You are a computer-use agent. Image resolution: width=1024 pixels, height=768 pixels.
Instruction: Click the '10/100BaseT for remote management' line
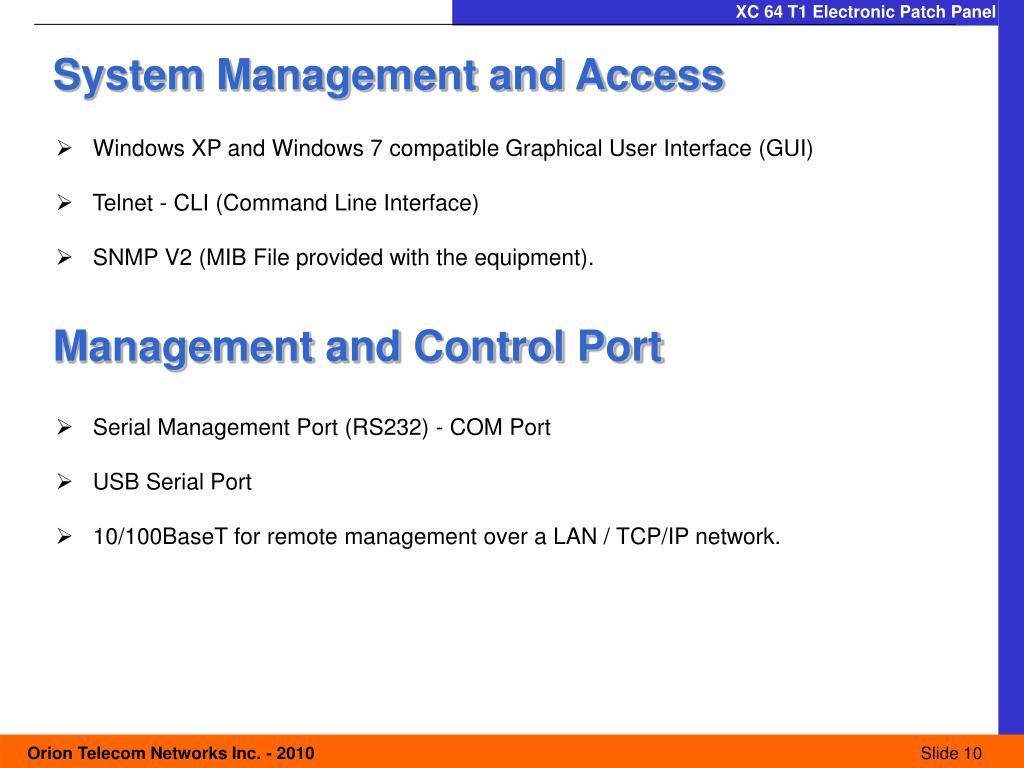pyautogui.click(x=436, y=537)
